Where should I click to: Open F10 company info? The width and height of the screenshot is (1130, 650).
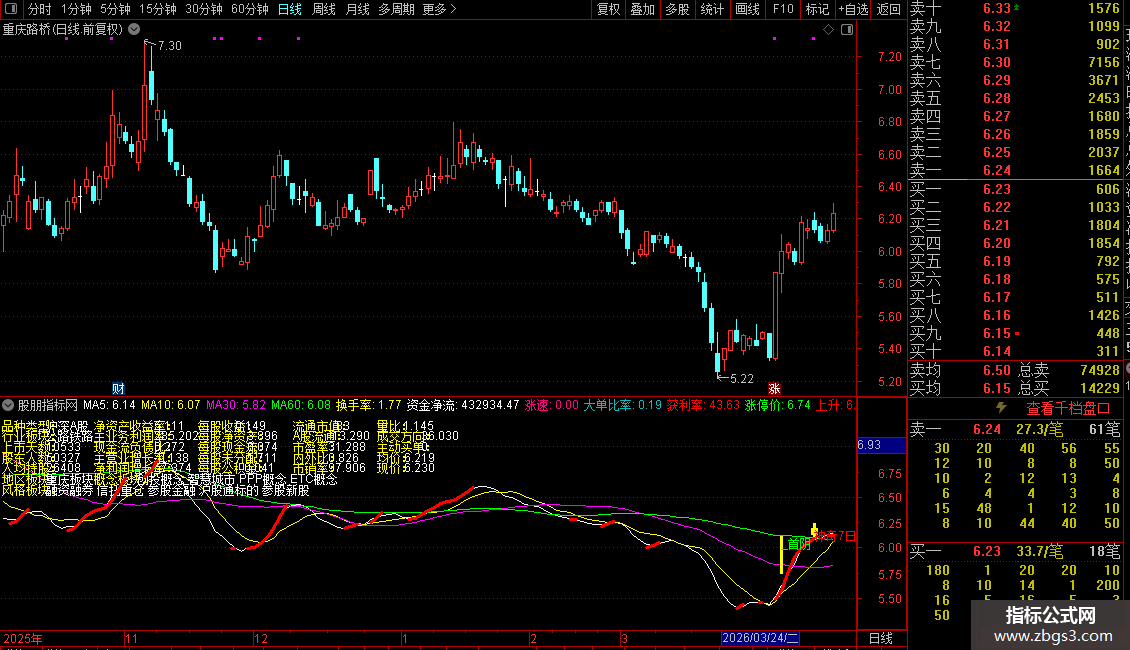783,9
